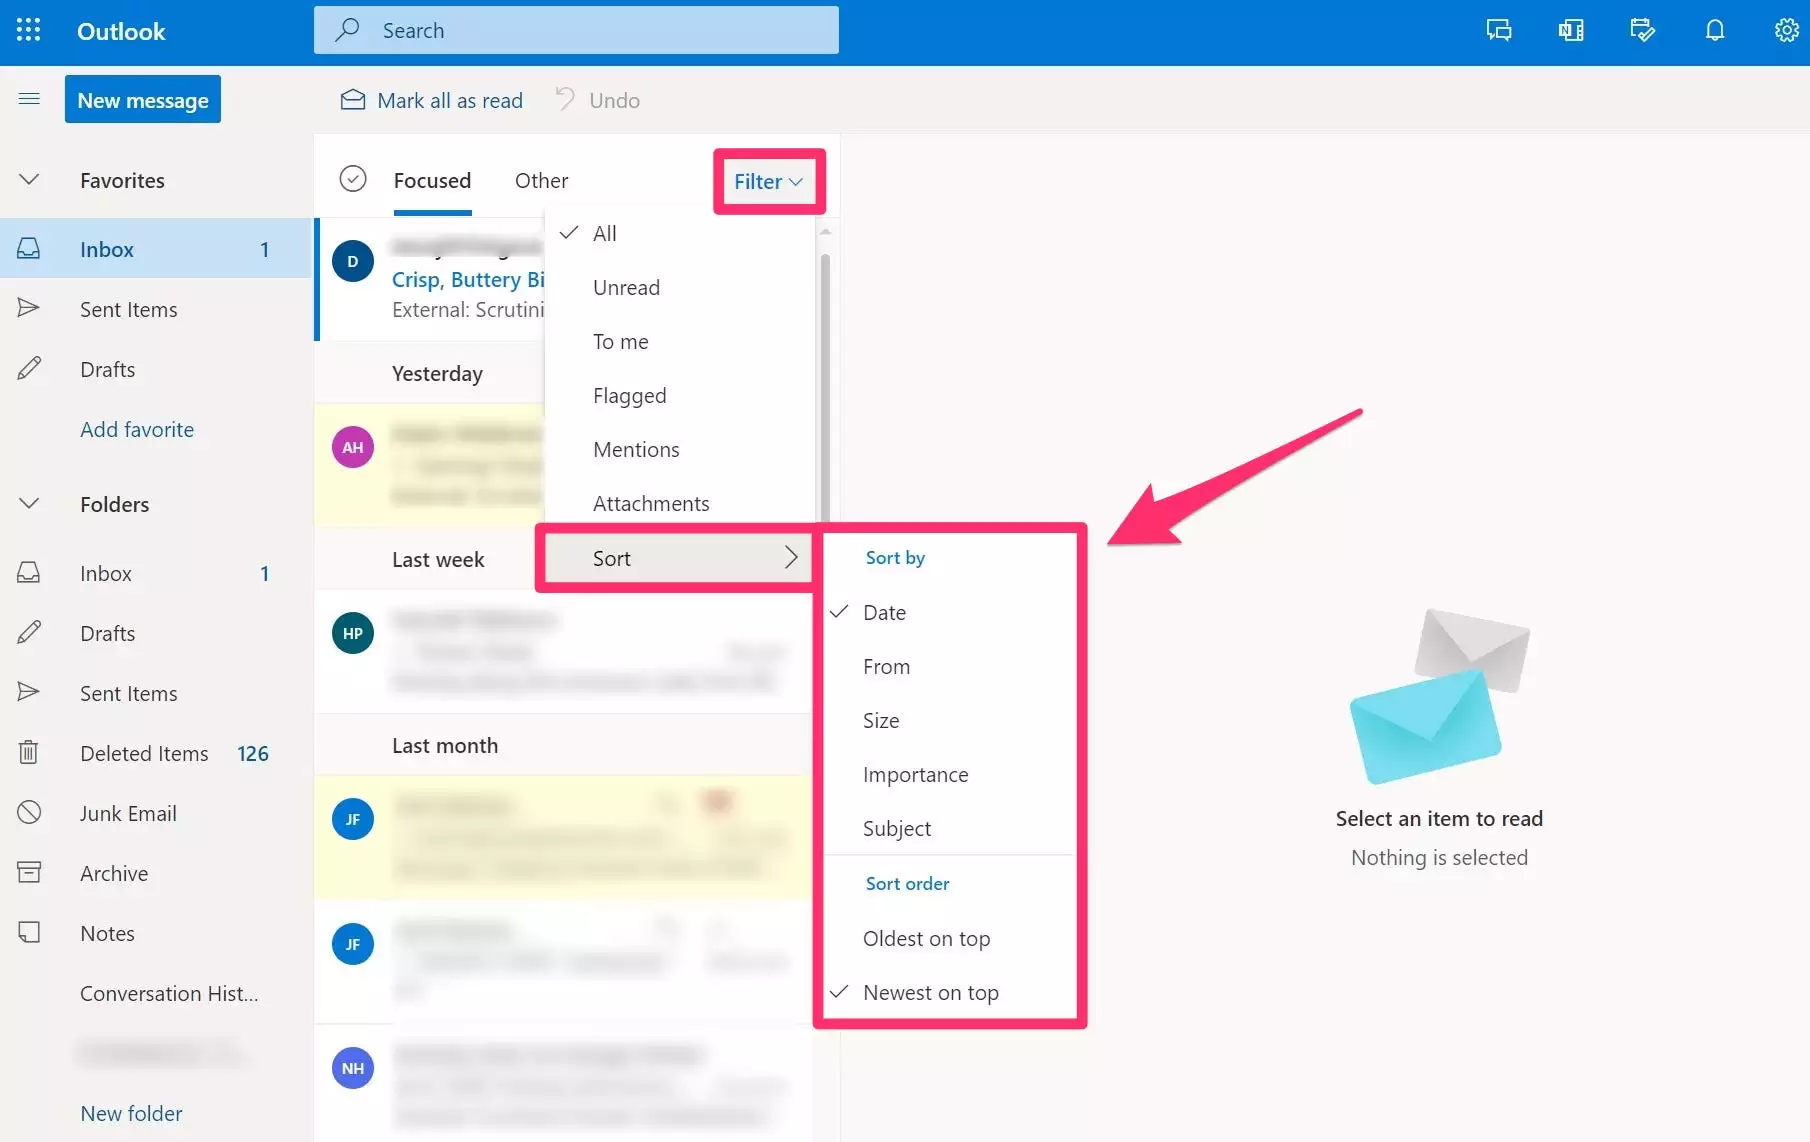1810x1142 pixels.
Task: Select the Unread filter option
Action: point(626,287)
